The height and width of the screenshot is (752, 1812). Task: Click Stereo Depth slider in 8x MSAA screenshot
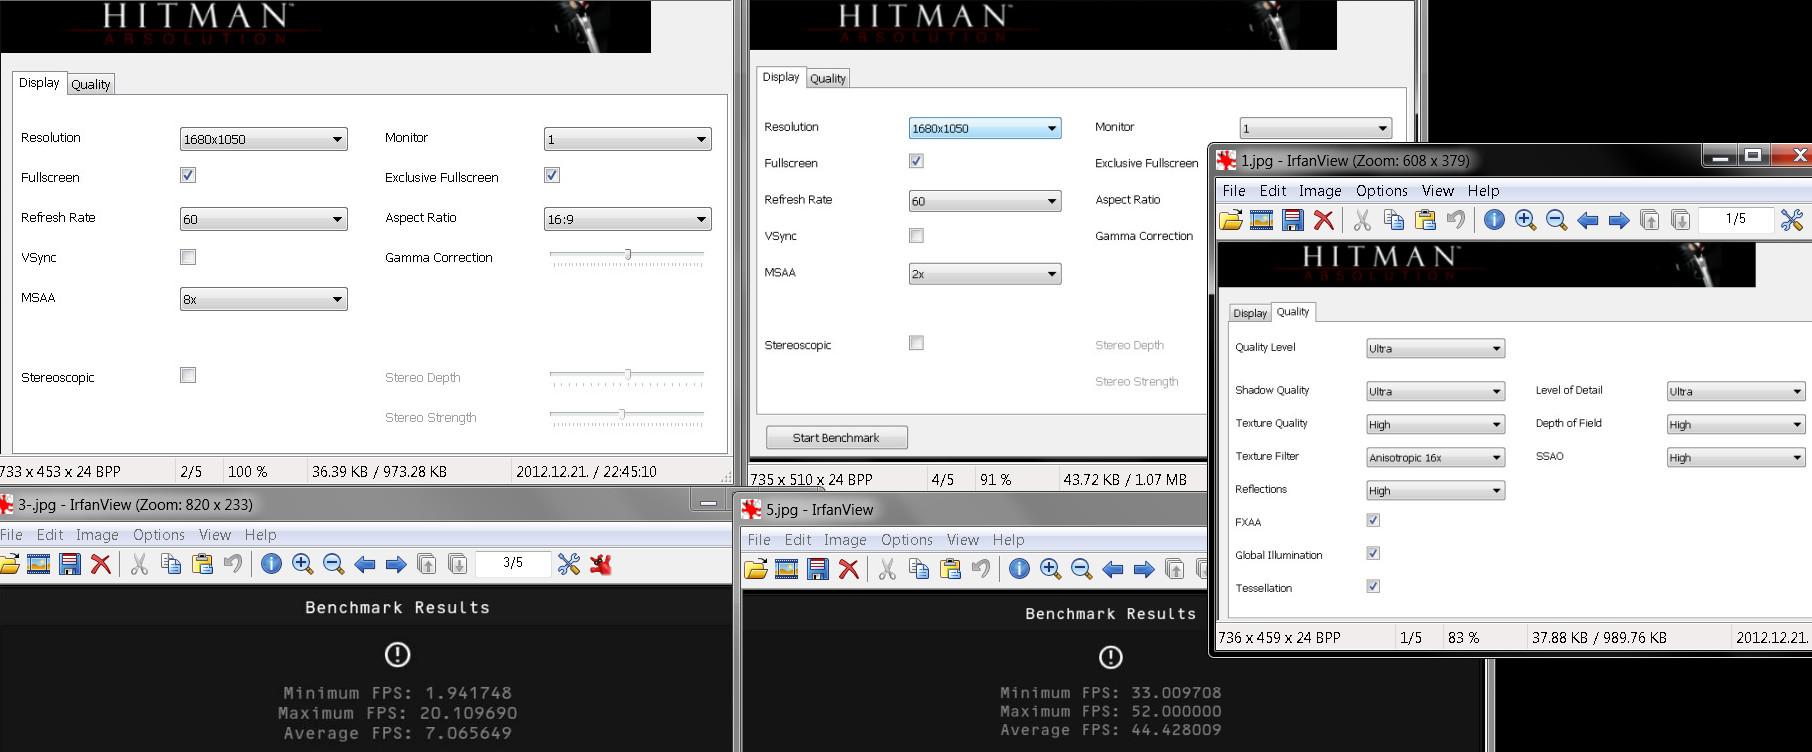[627, 376]
